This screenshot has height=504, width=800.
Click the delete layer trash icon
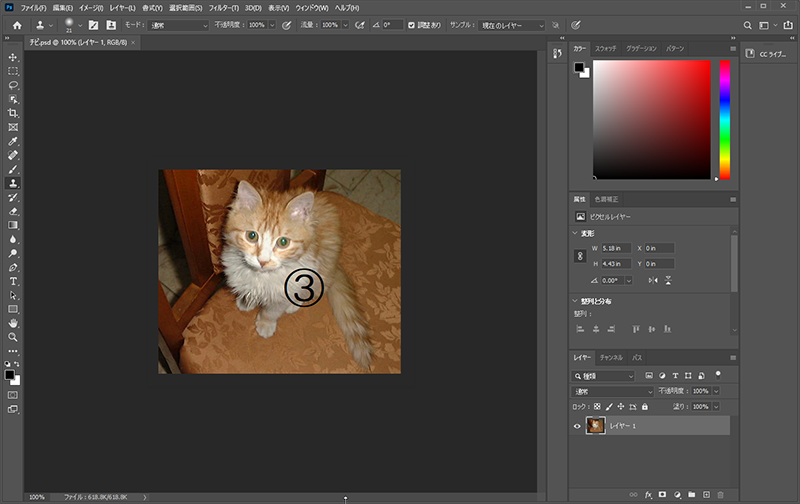pos(720,495)
